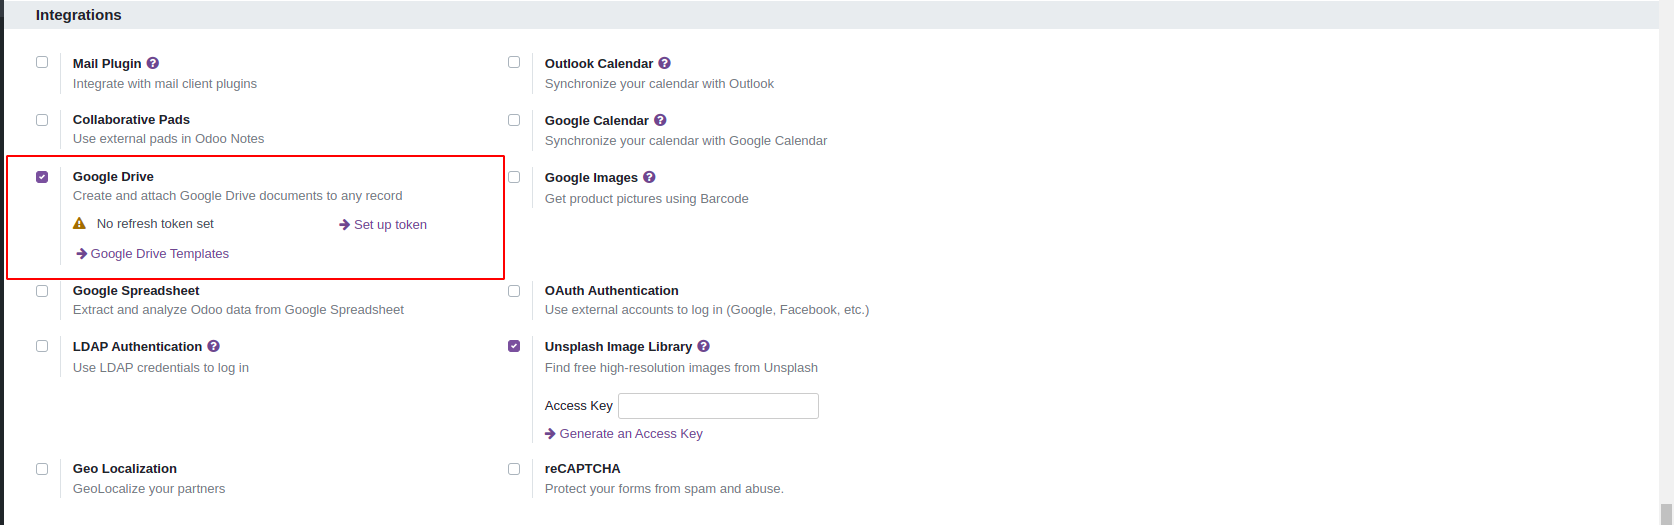Click the help icon next to Mail Plugin
The image size is (1674, 525).
tap(153, 63)
